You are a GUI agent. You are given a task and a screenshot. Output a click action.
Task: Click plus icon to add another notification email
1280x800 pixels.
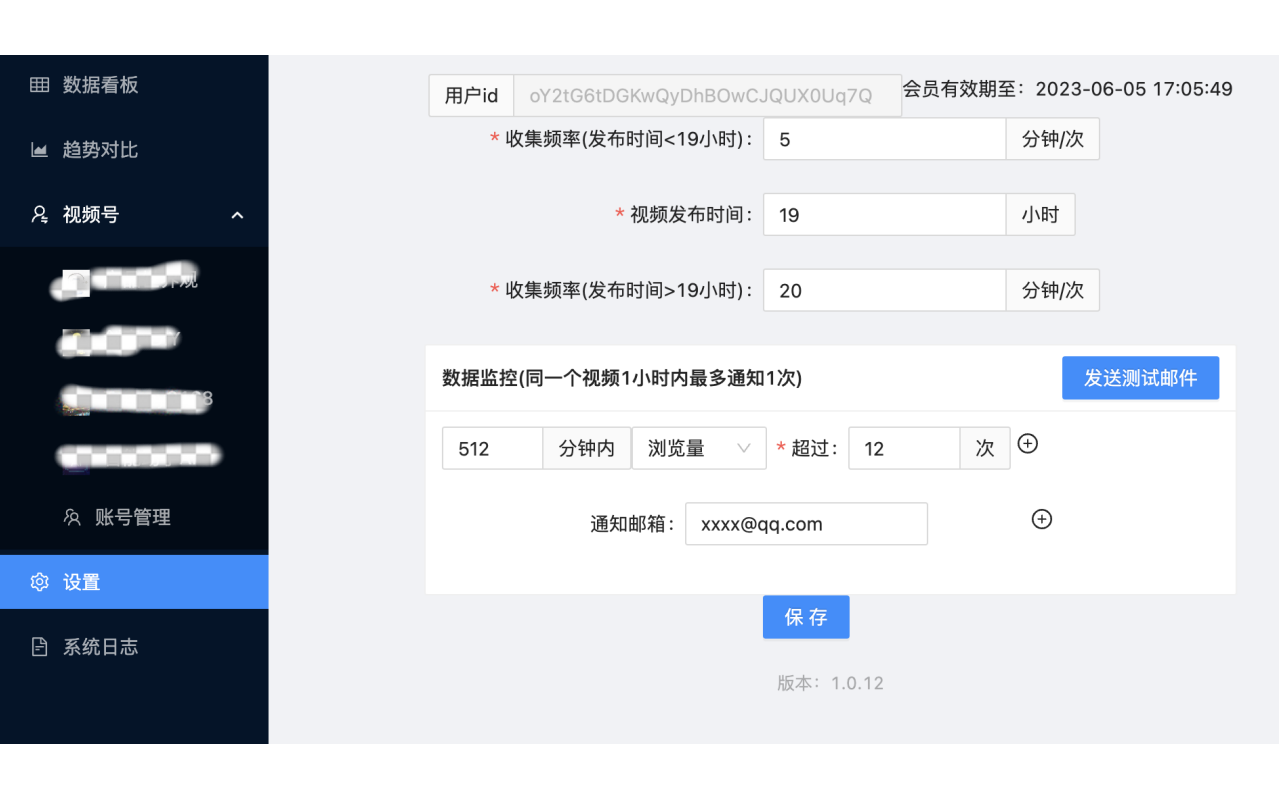(x=1041, y=519)
